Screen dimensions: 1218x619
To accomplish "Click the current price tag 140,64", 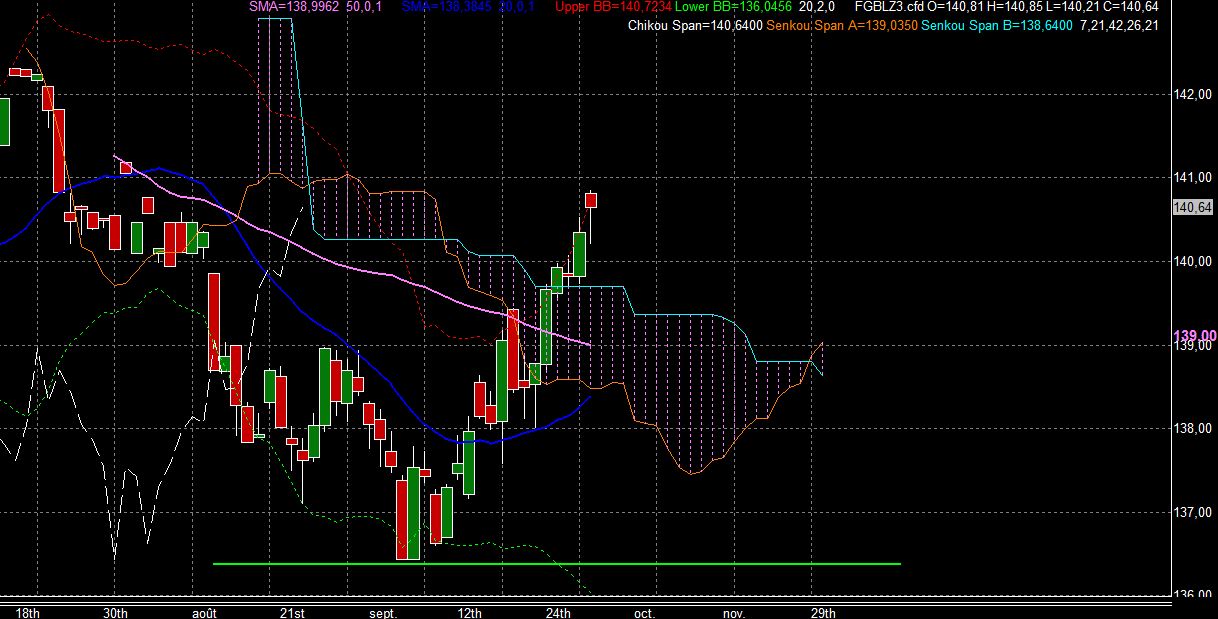I will click(x=1193, y=207).
